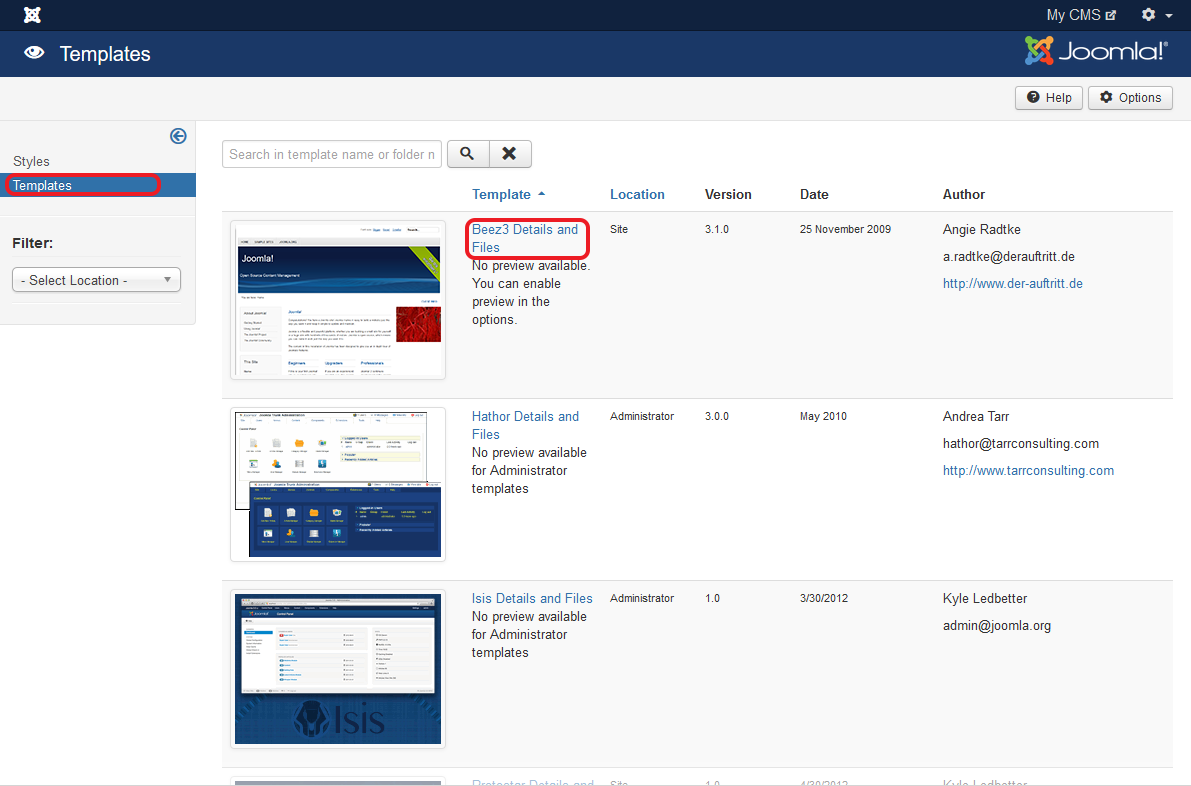Image resolution: width=1191 pixels, height=786 pixels.
Task: Click email admin@joomla.org
Action: pyautogui.click(x=997, y=626)
